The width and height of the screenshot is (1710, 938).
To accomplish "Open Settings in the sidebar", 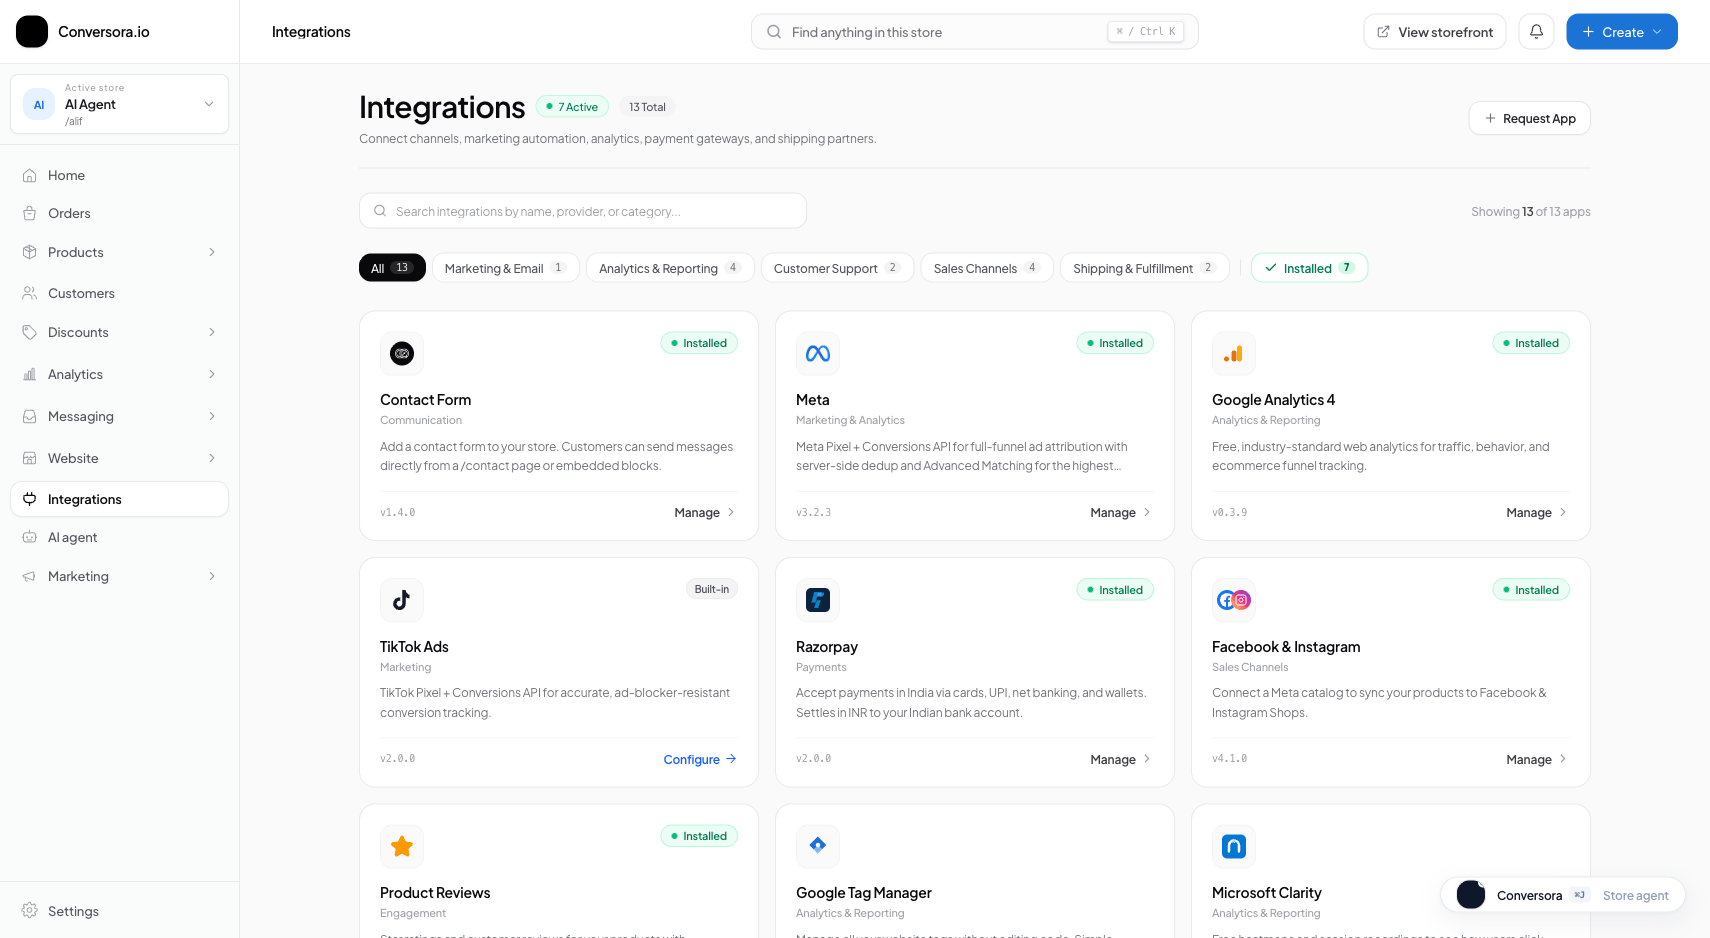I will pos(120,911).
